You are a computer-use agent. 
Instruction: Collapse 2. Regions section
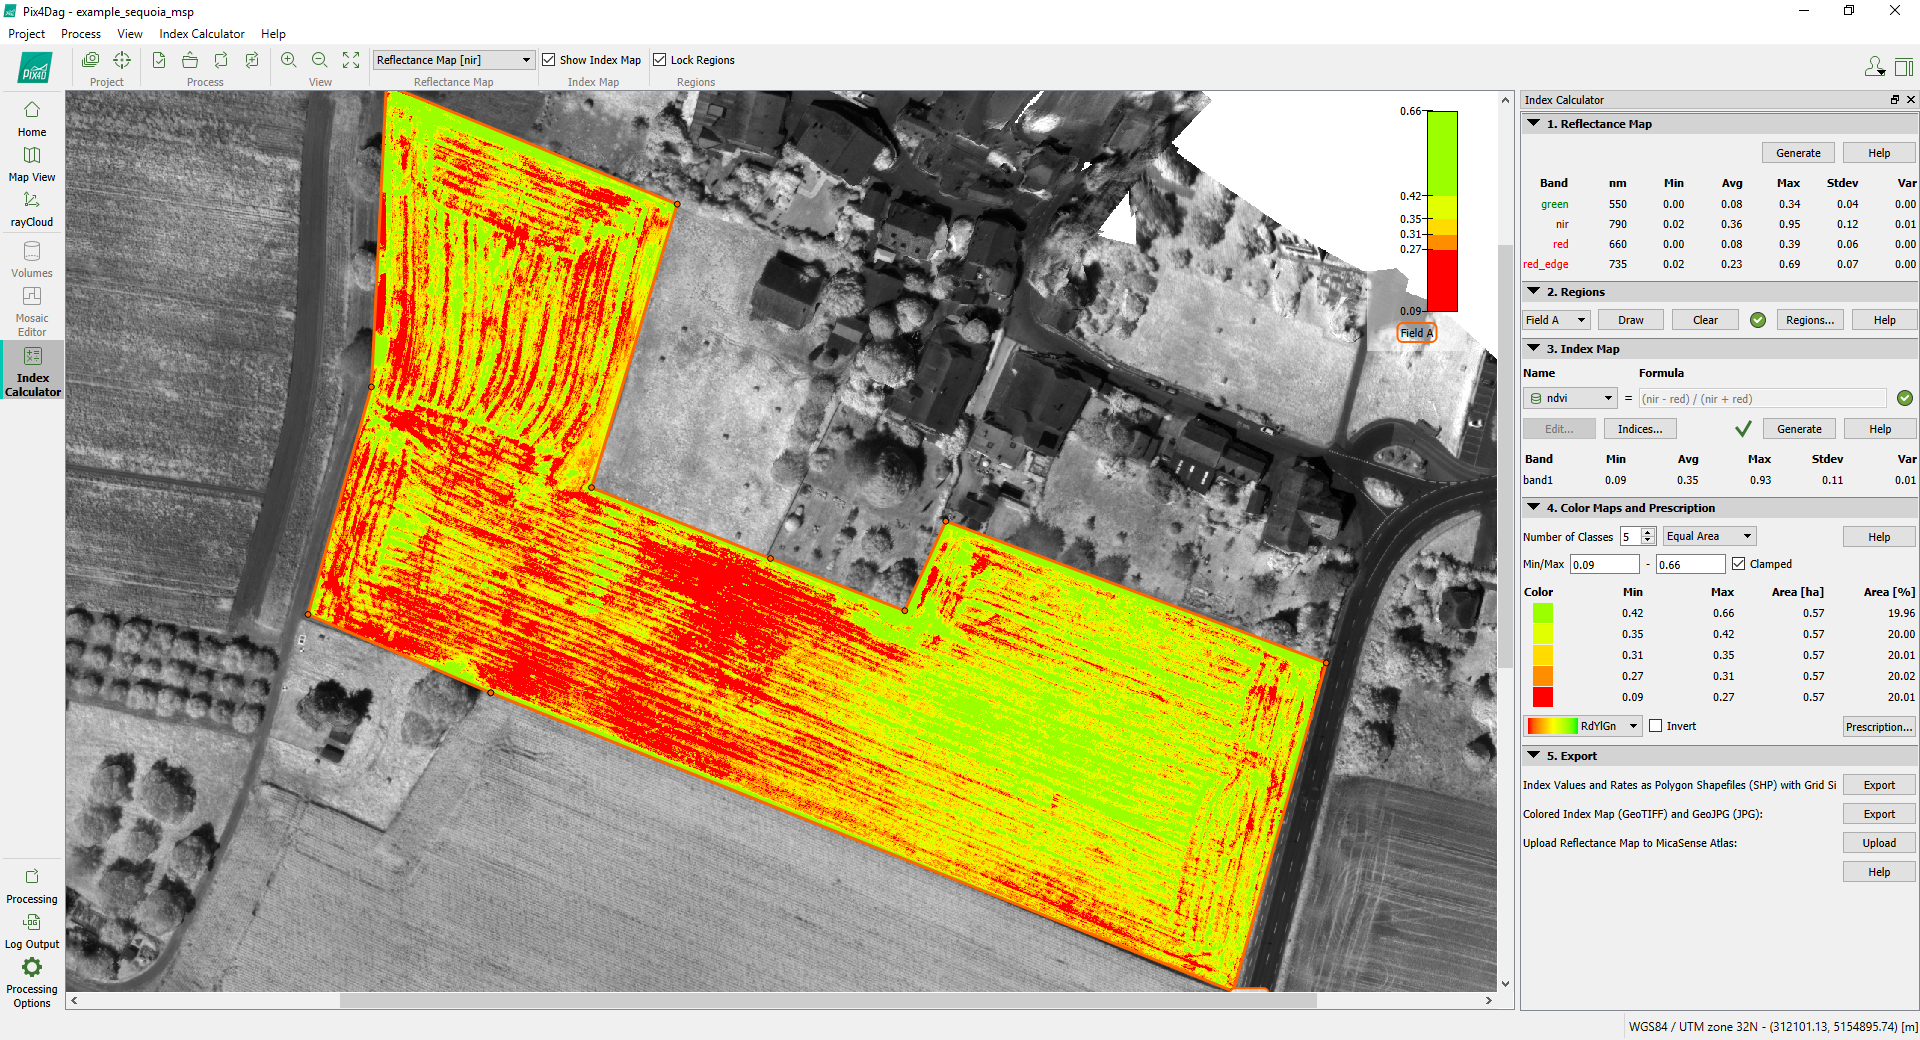click(1534, 291)
